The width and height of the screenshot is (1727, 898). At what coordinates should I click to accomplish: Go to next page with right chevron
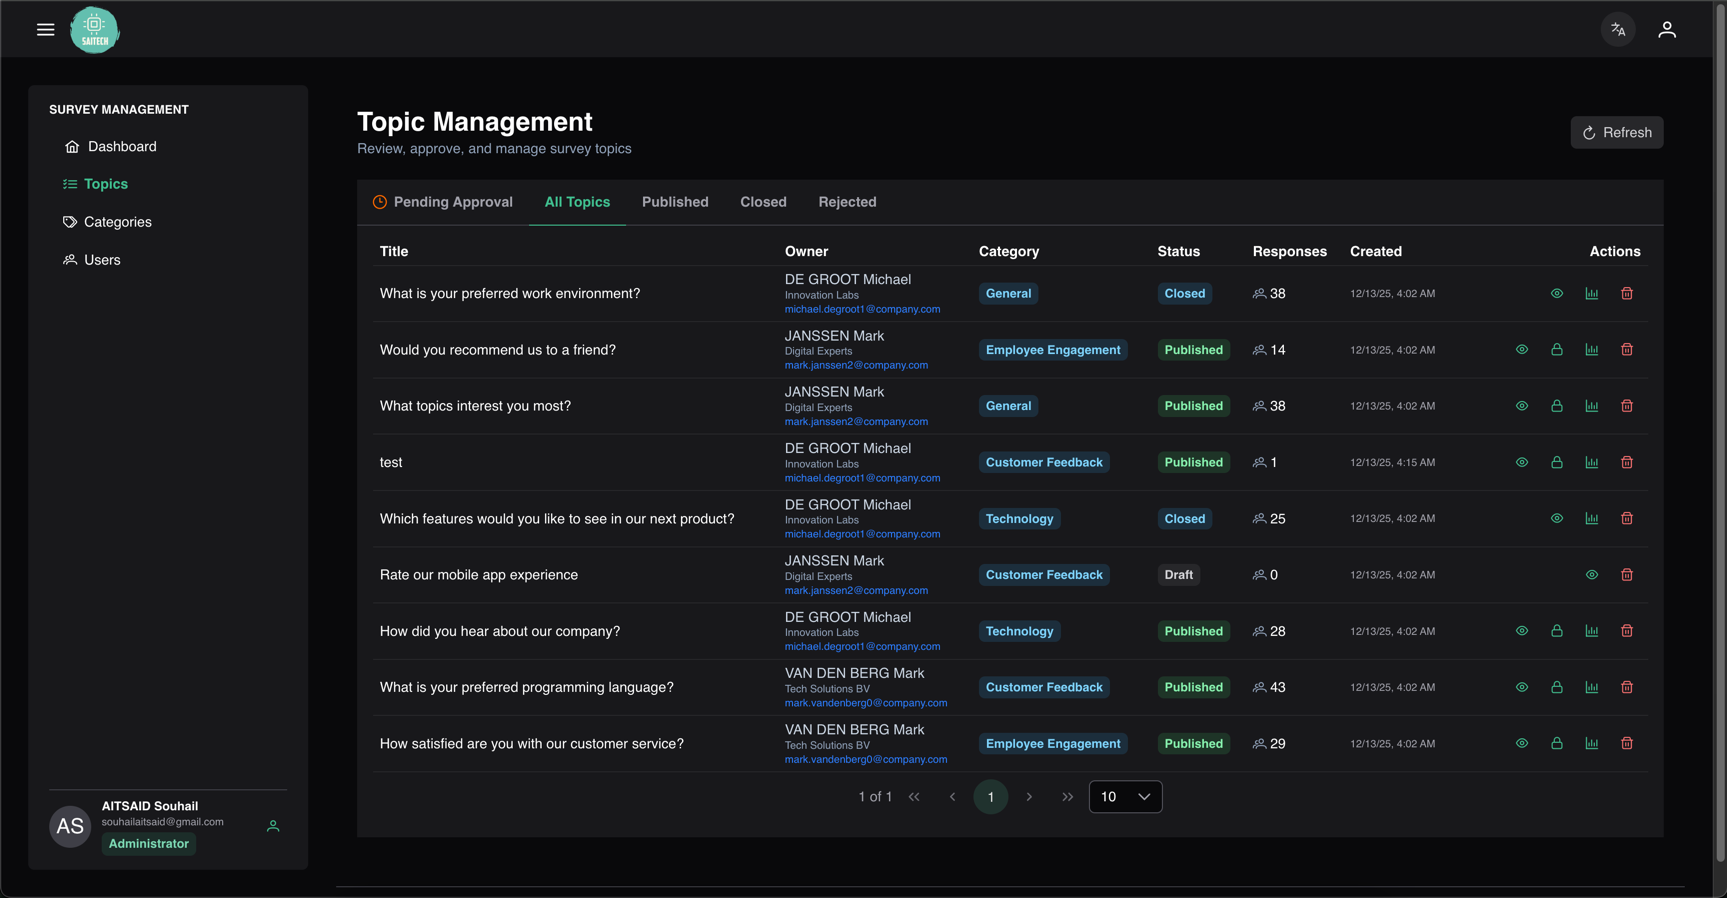click(x=1029, y=797)
